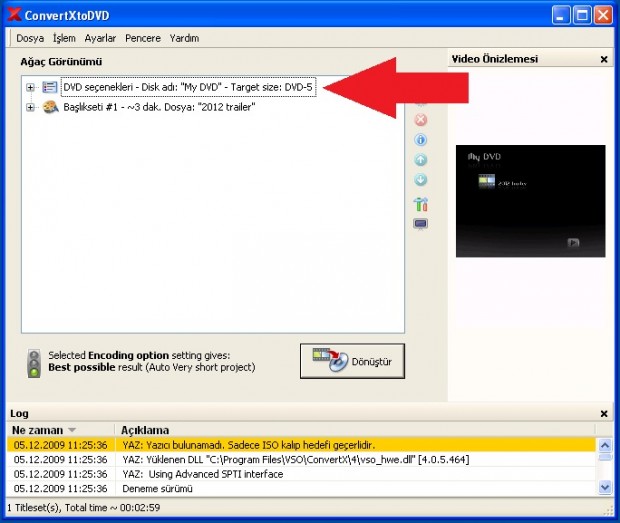Select log row 'Using Advanced SPTI interface'
620x523 pixels.
pos(301,474)
